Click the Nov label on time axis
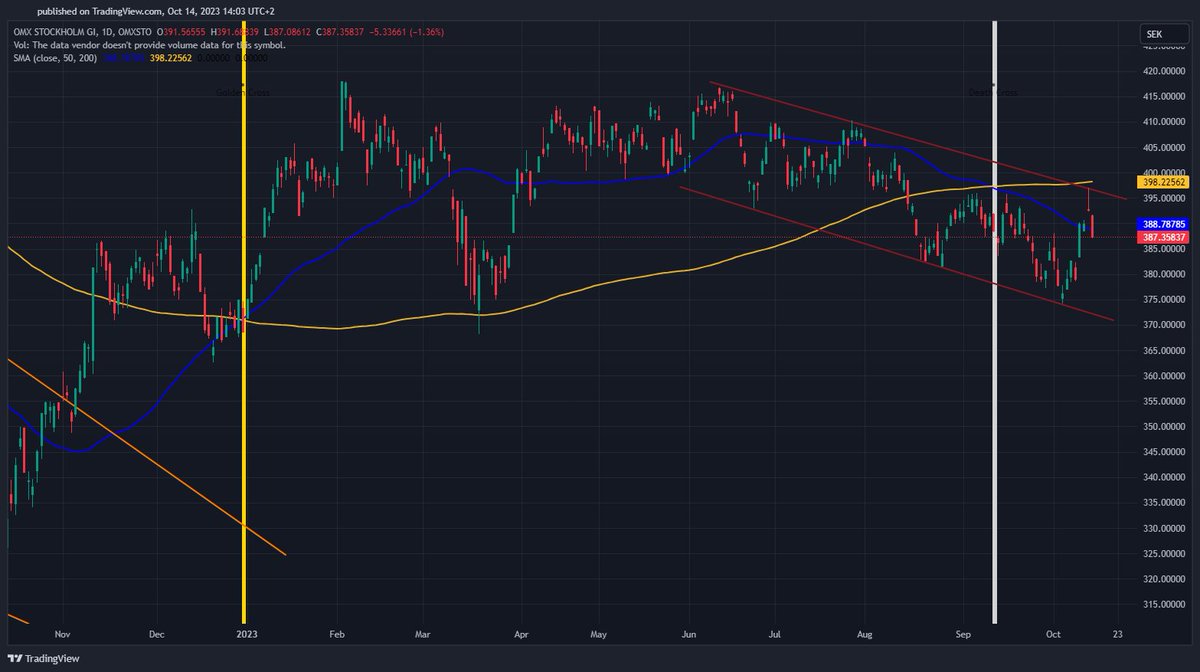 [x=62, y=634]
